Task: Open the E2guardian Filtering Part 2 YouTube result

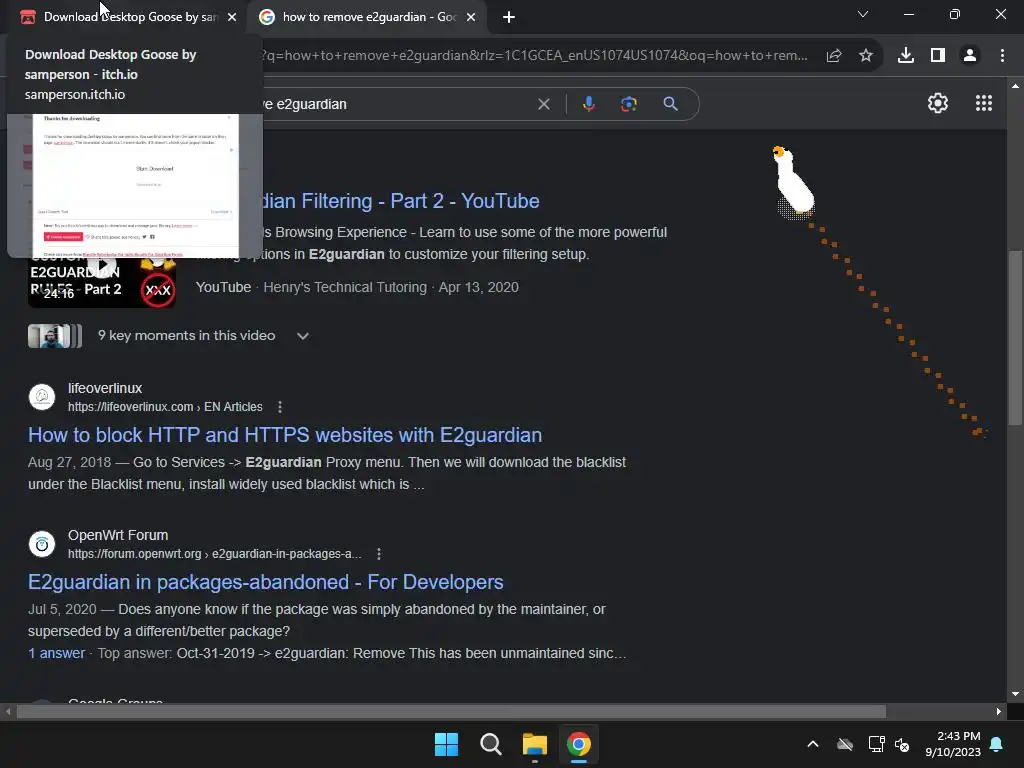Action: pyautogui.click(x=400, y=201)
